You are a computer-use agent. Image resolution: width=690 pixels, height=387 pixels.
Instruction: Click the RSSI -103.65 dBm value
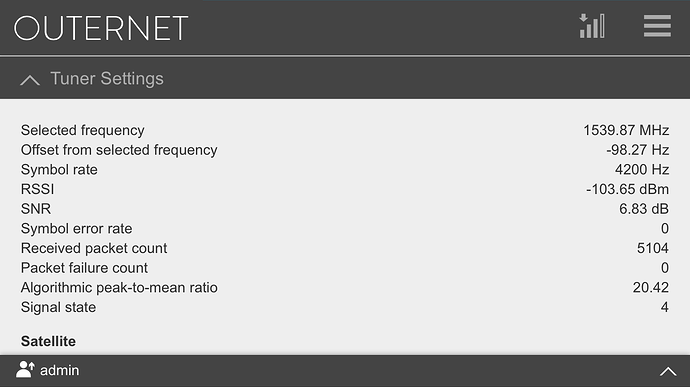click(x=627, y=189)
